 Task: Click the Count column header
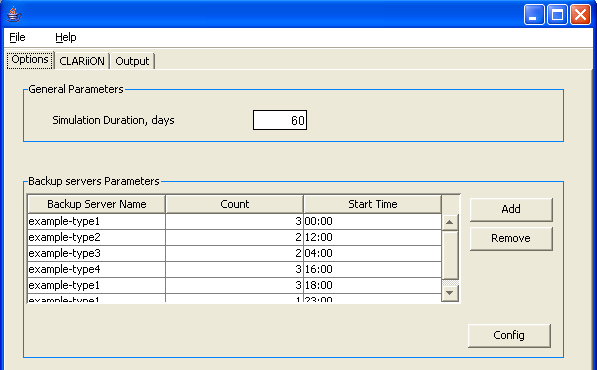[235, 204]
